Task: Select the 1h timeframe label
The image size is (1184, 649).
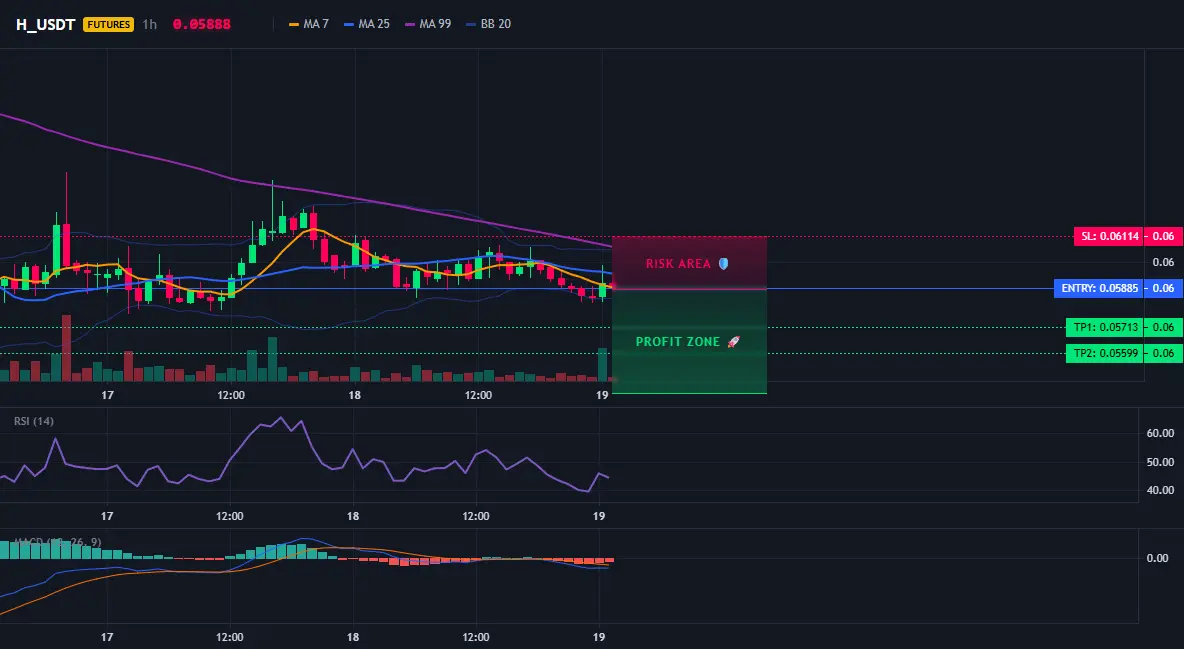Action: pos(150,24)
